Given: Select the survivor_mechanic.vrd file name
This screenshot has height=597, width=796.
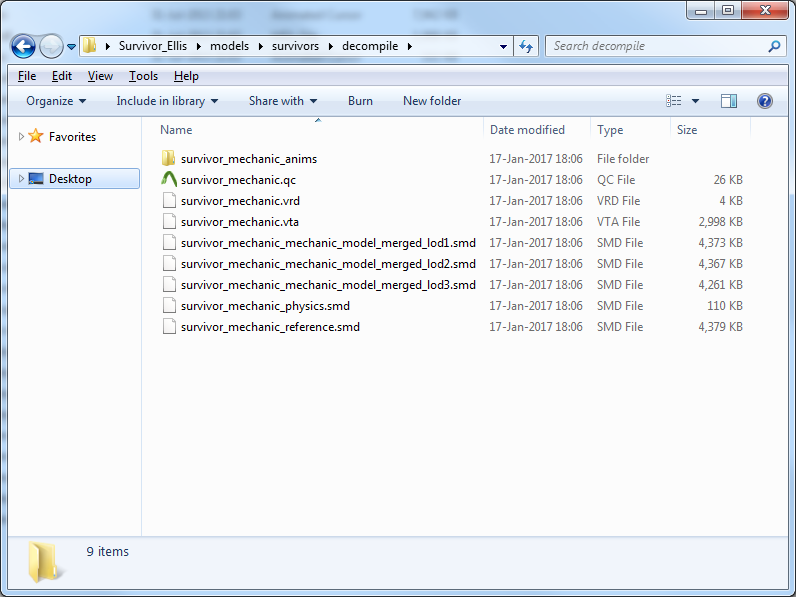Looking at the screenshot, I should click(240, 201).
